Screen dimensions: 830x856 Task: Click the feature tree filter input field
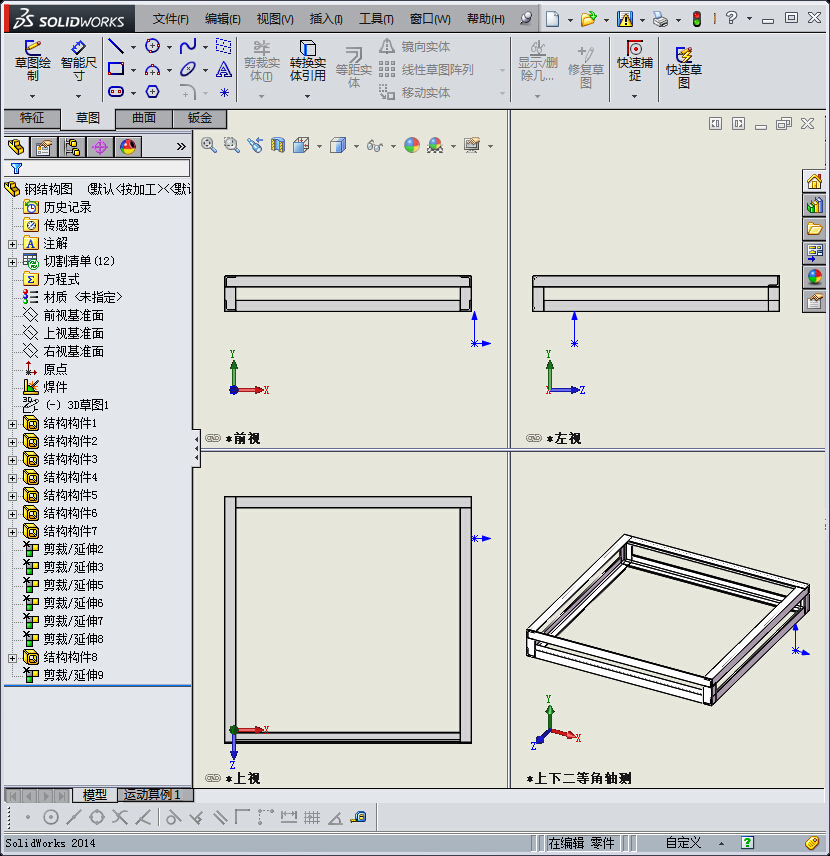(97, 168)
